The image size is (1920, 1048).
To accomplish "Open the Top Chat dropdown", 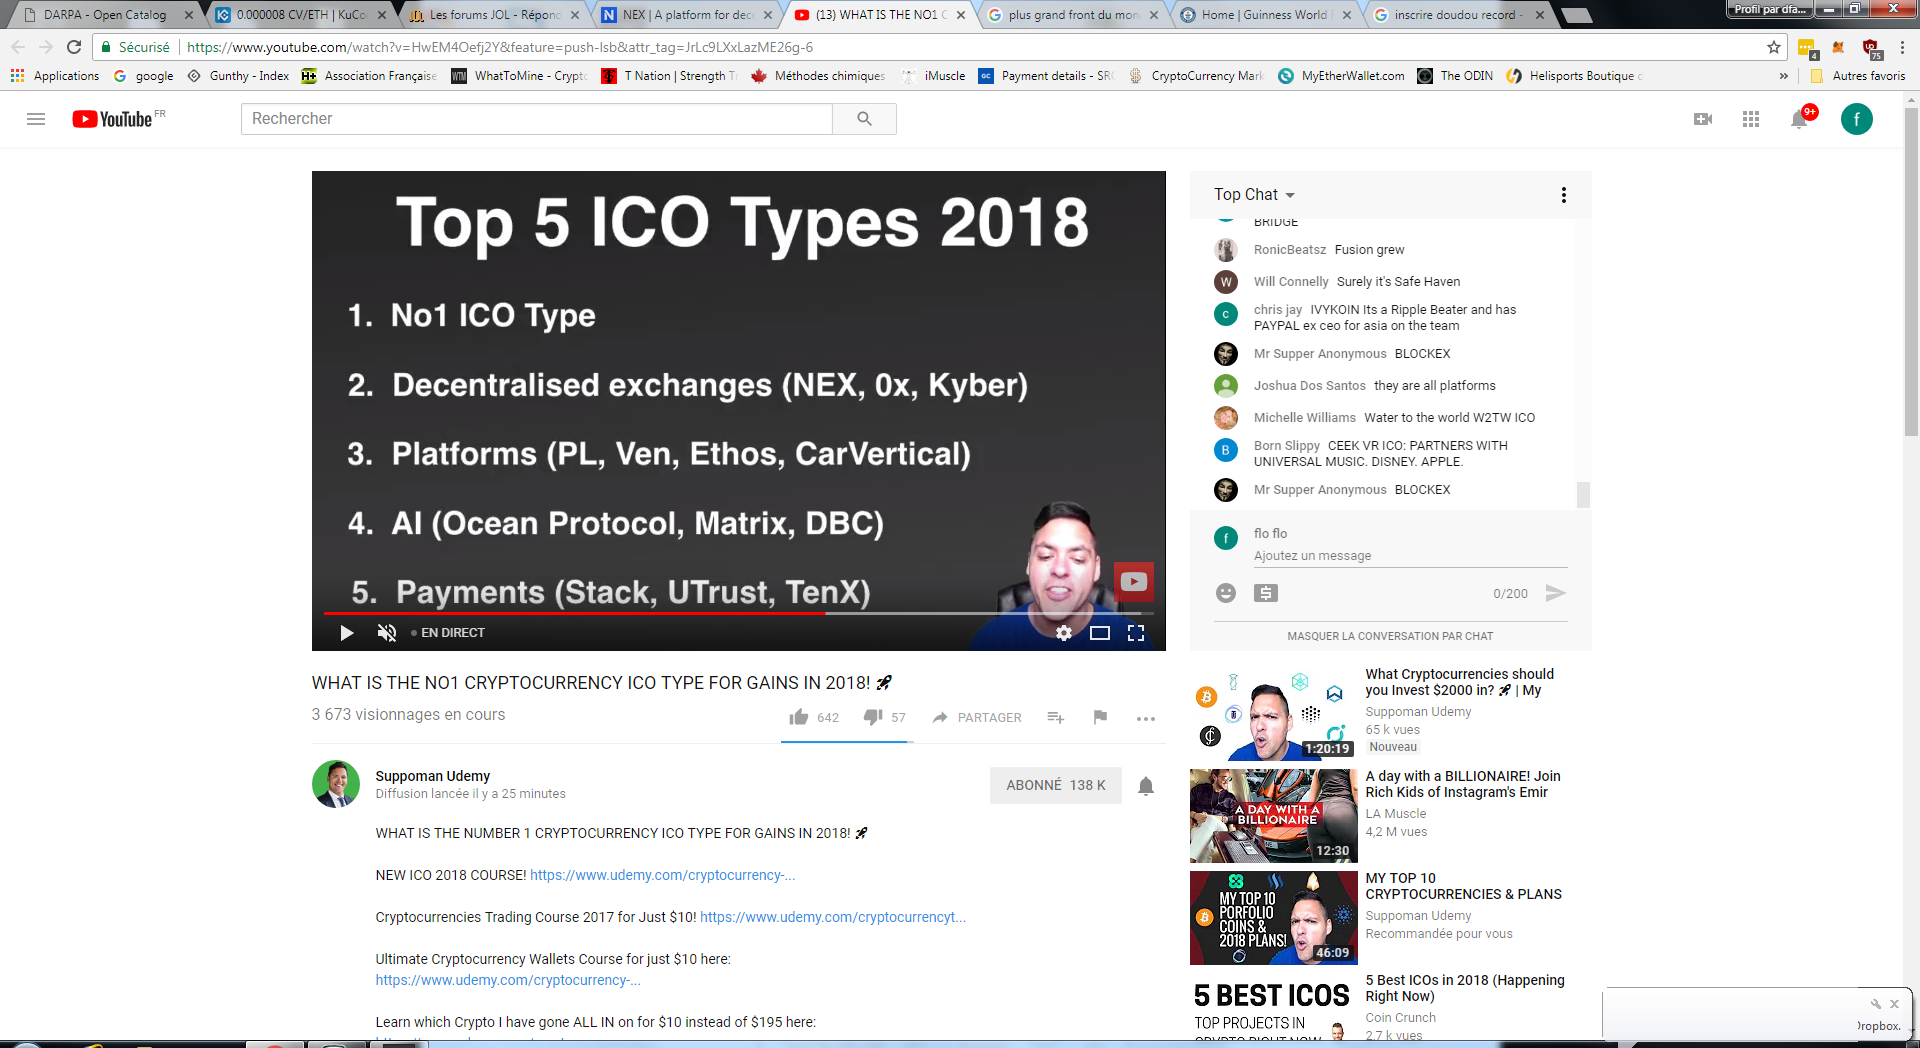I will (1254, 195).
